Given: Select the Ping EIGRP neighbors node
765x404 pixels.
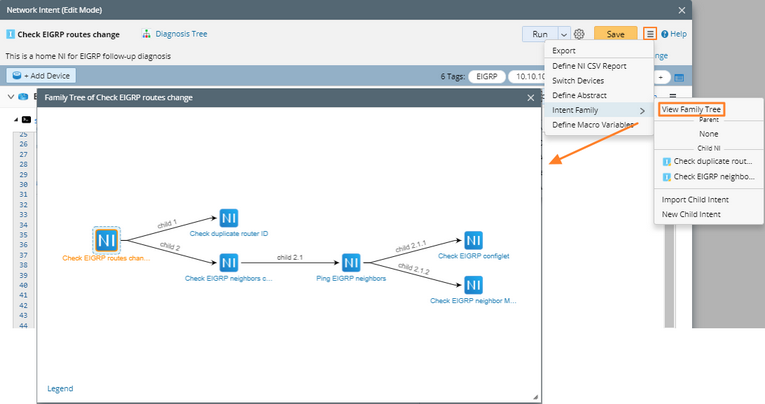Looking at the screenshot, I should click(x=351, y=263).
